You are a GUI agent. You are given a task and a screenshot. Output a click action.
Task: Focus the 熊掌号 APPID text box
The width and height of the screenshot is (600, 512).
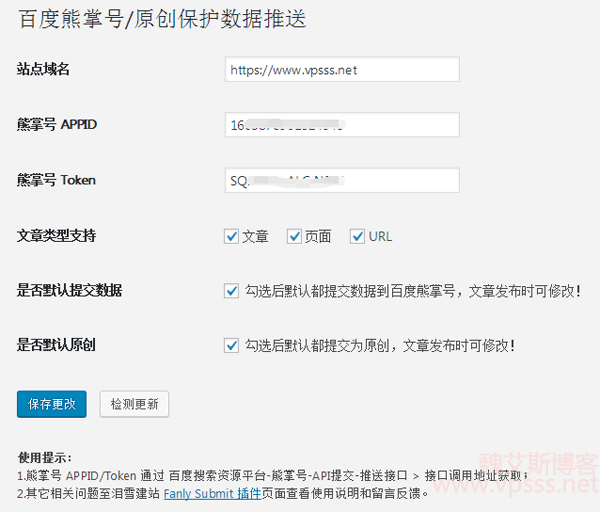342,125
